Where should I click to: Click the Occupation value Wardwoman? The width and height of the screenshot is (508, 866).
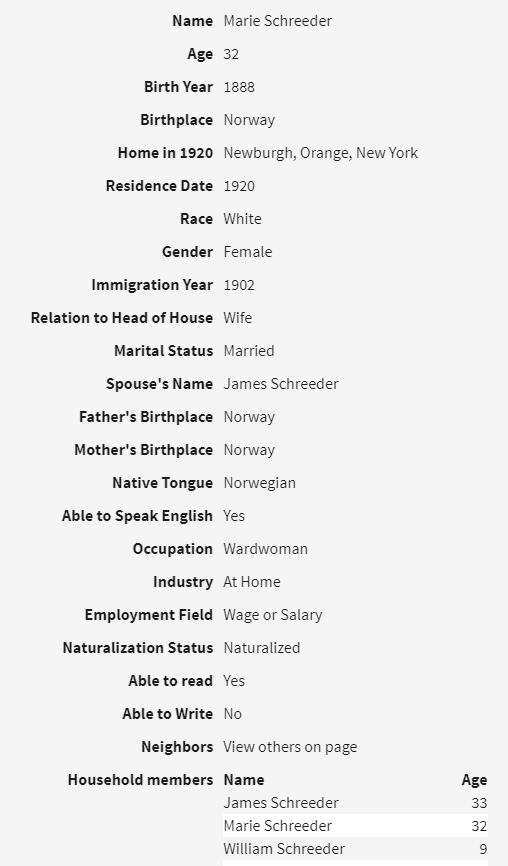point(265,549)
